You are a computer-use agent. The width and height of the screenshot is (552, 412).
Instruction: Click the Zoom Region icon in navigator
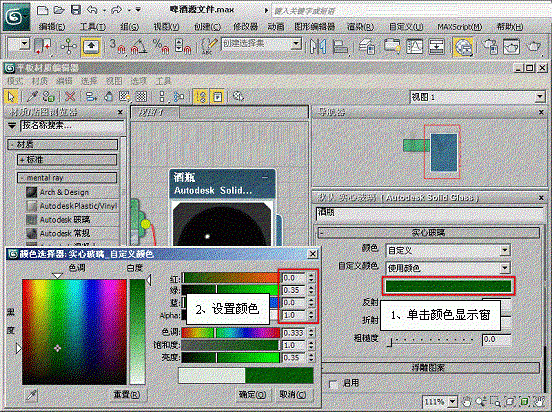coord(495,401)
